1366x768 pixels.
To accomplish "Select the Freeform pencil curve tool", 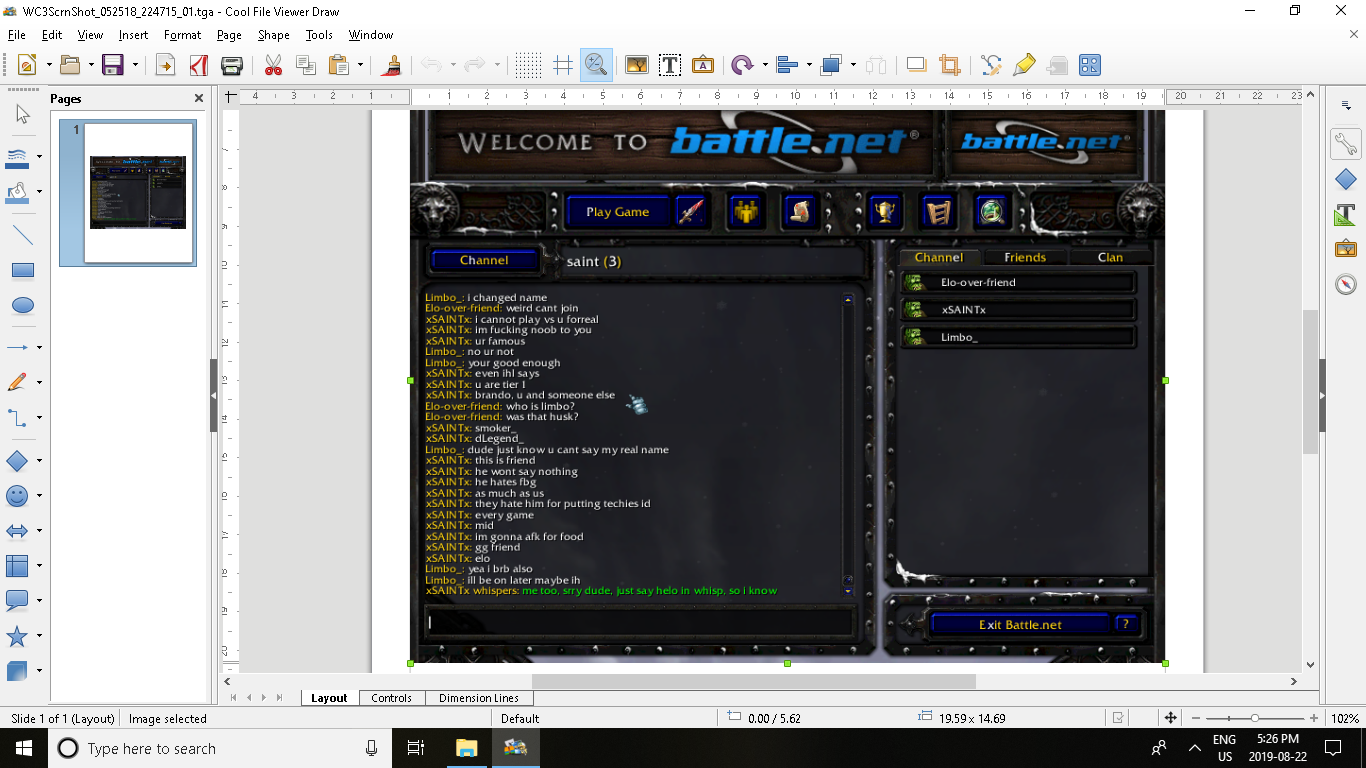I will [17, 382].
